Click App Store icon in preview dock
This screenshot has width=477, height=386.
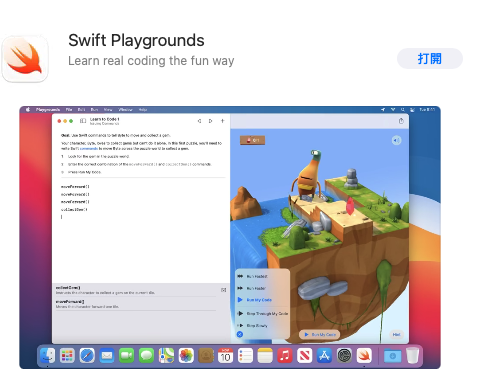pos(324,356)
